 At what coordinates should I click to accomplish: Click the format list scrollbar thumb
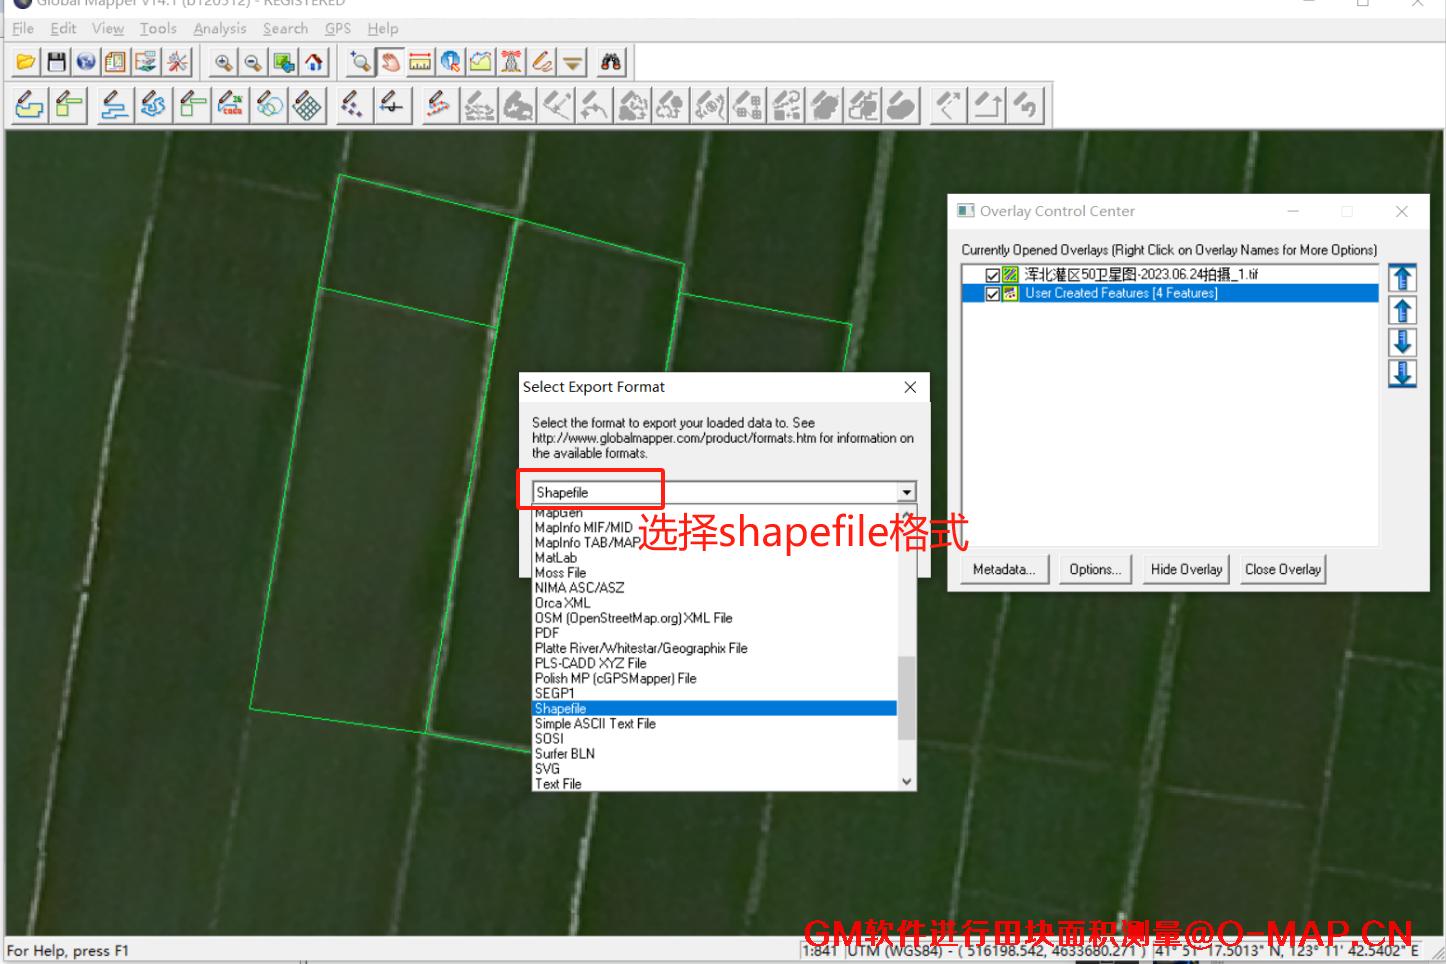906,697
